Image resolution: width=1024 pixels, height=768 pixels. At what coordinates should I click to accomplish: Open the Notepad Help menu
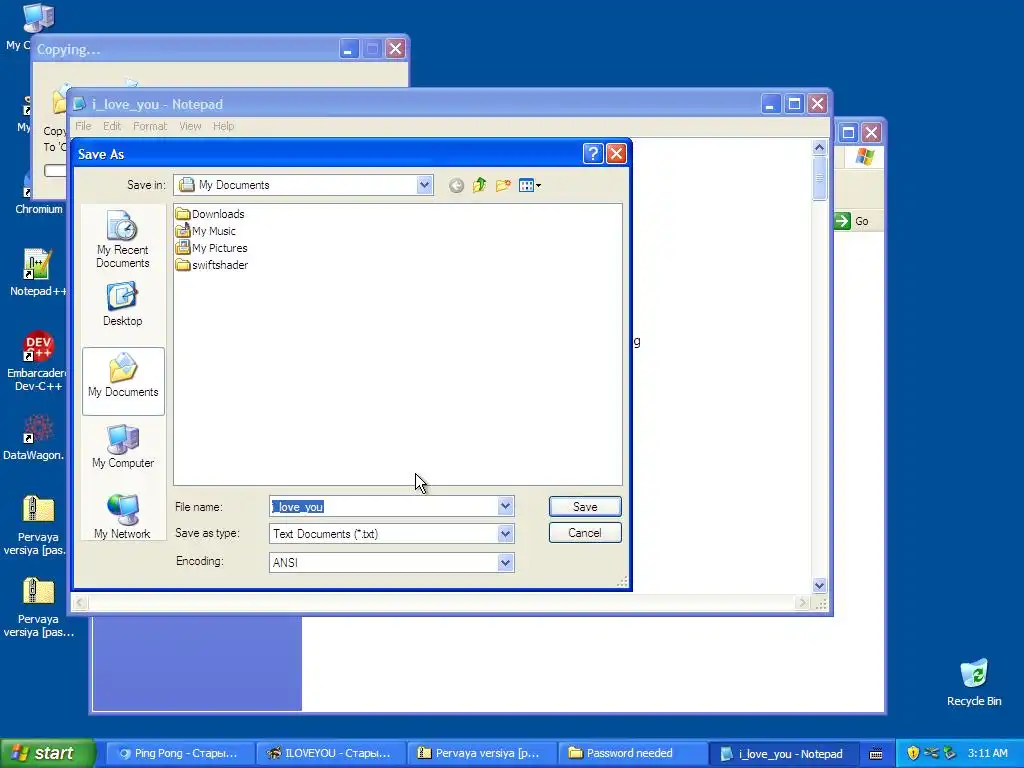(x=223, y=126)
